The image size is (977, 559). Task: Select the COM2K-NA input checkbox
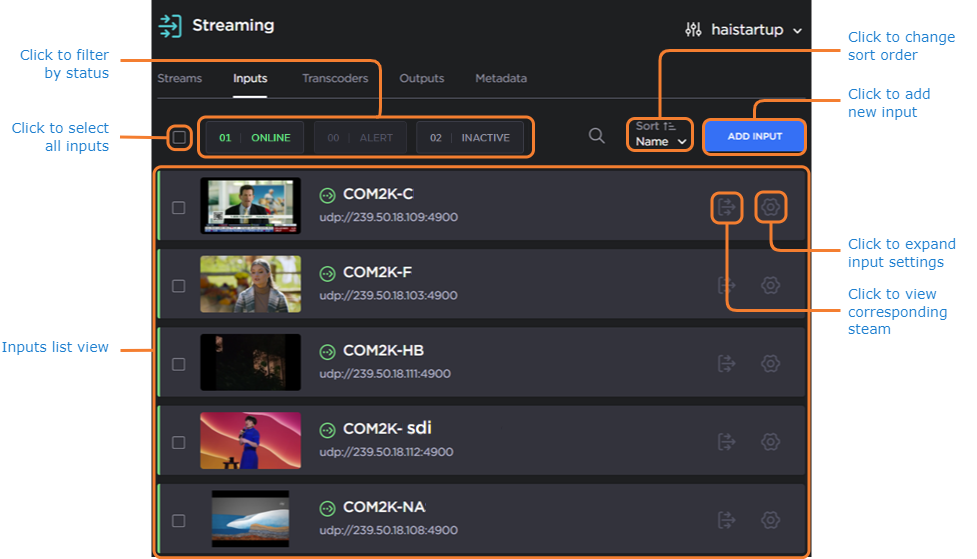[x=179, y=520]
